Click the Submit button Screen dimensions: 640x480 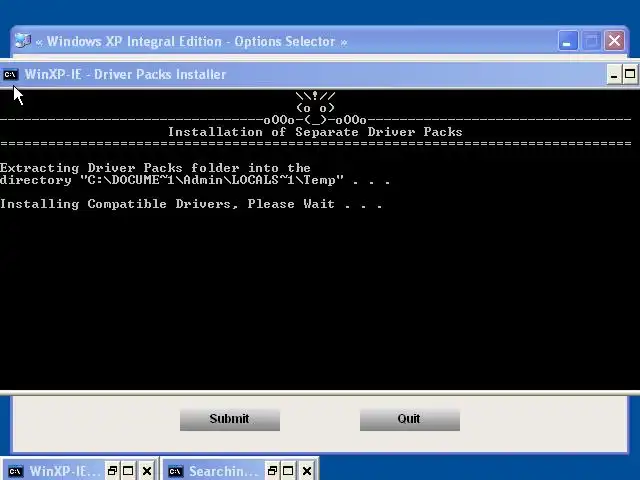(x=230, y=419)
